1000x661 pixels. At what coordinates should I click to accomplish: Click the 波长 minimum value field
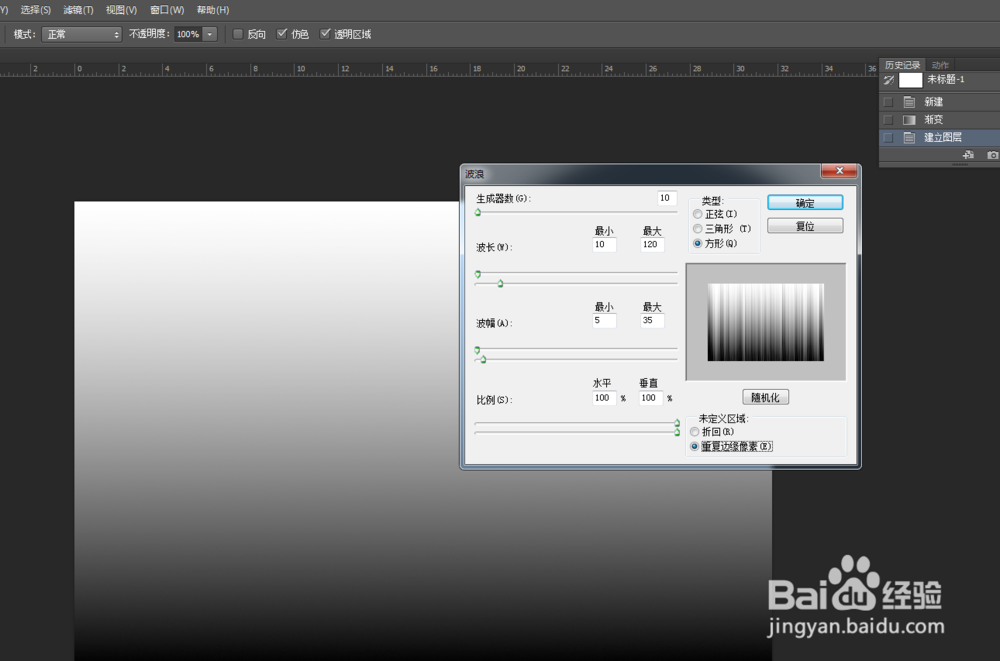[604, 244]
